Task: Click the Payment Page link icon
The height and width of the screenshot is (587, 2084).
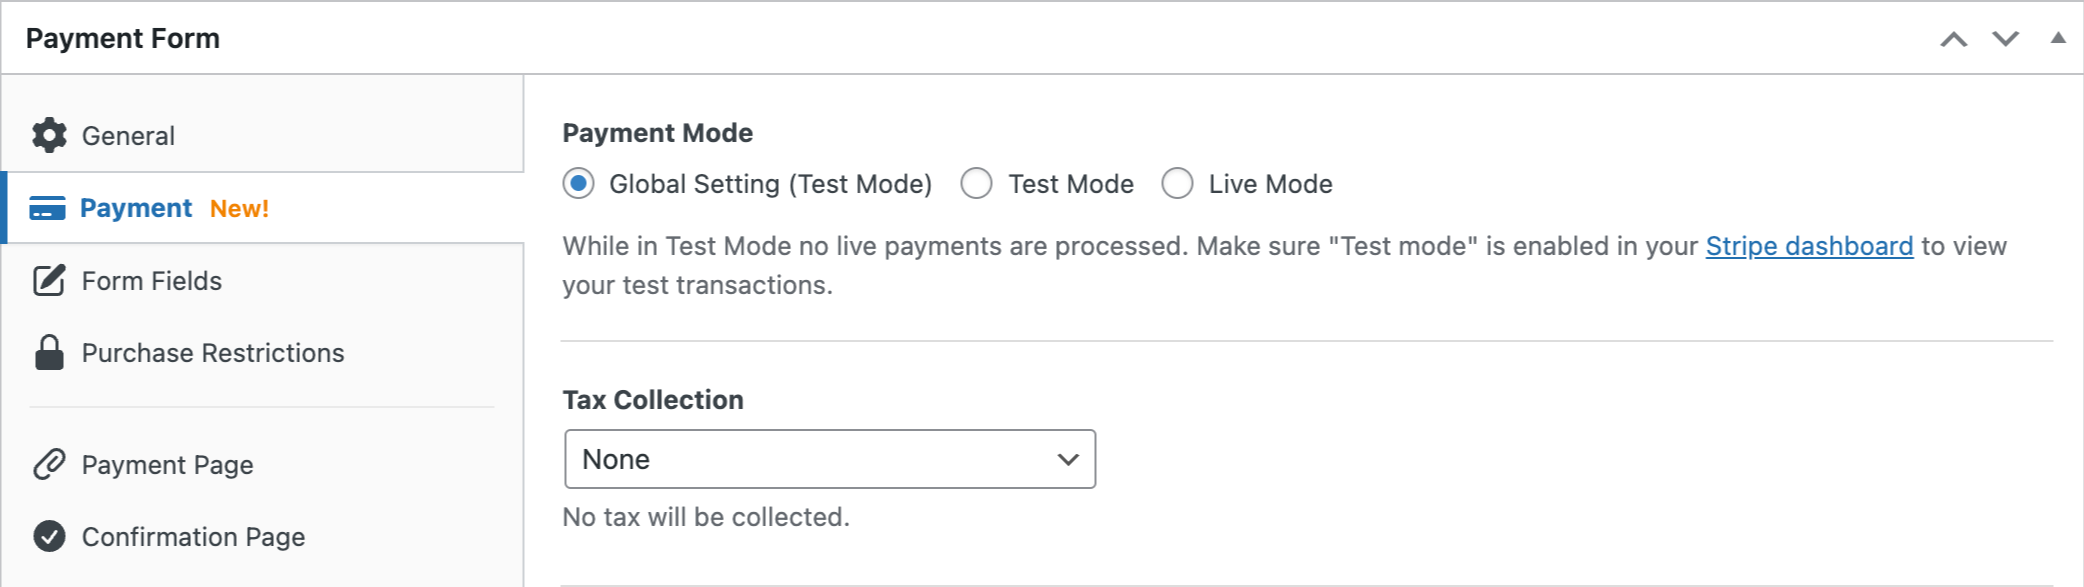Action: [49, 464]
